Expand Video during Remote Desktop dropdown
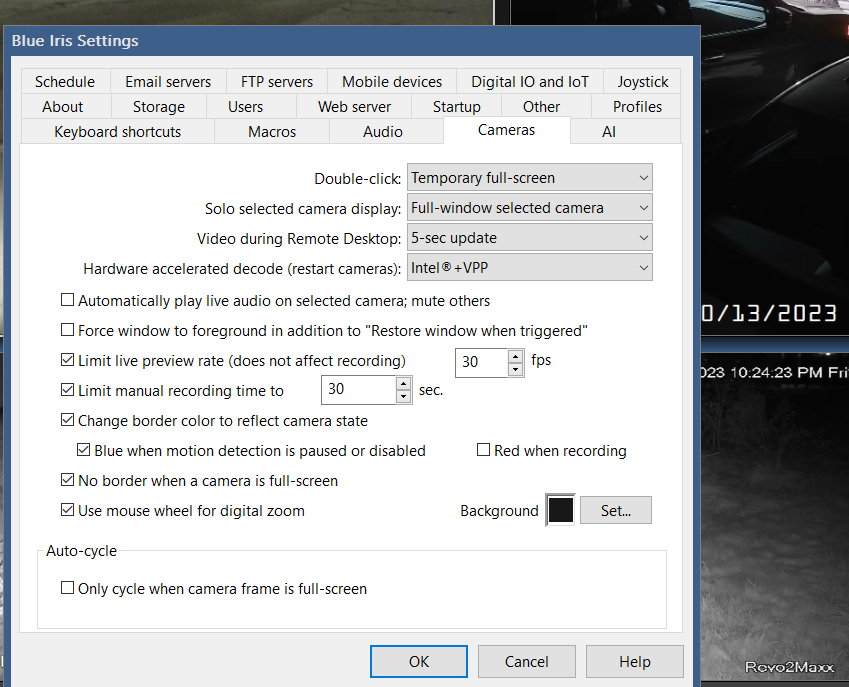The height and width of the screenshot is (687, 849). (530, 238)
